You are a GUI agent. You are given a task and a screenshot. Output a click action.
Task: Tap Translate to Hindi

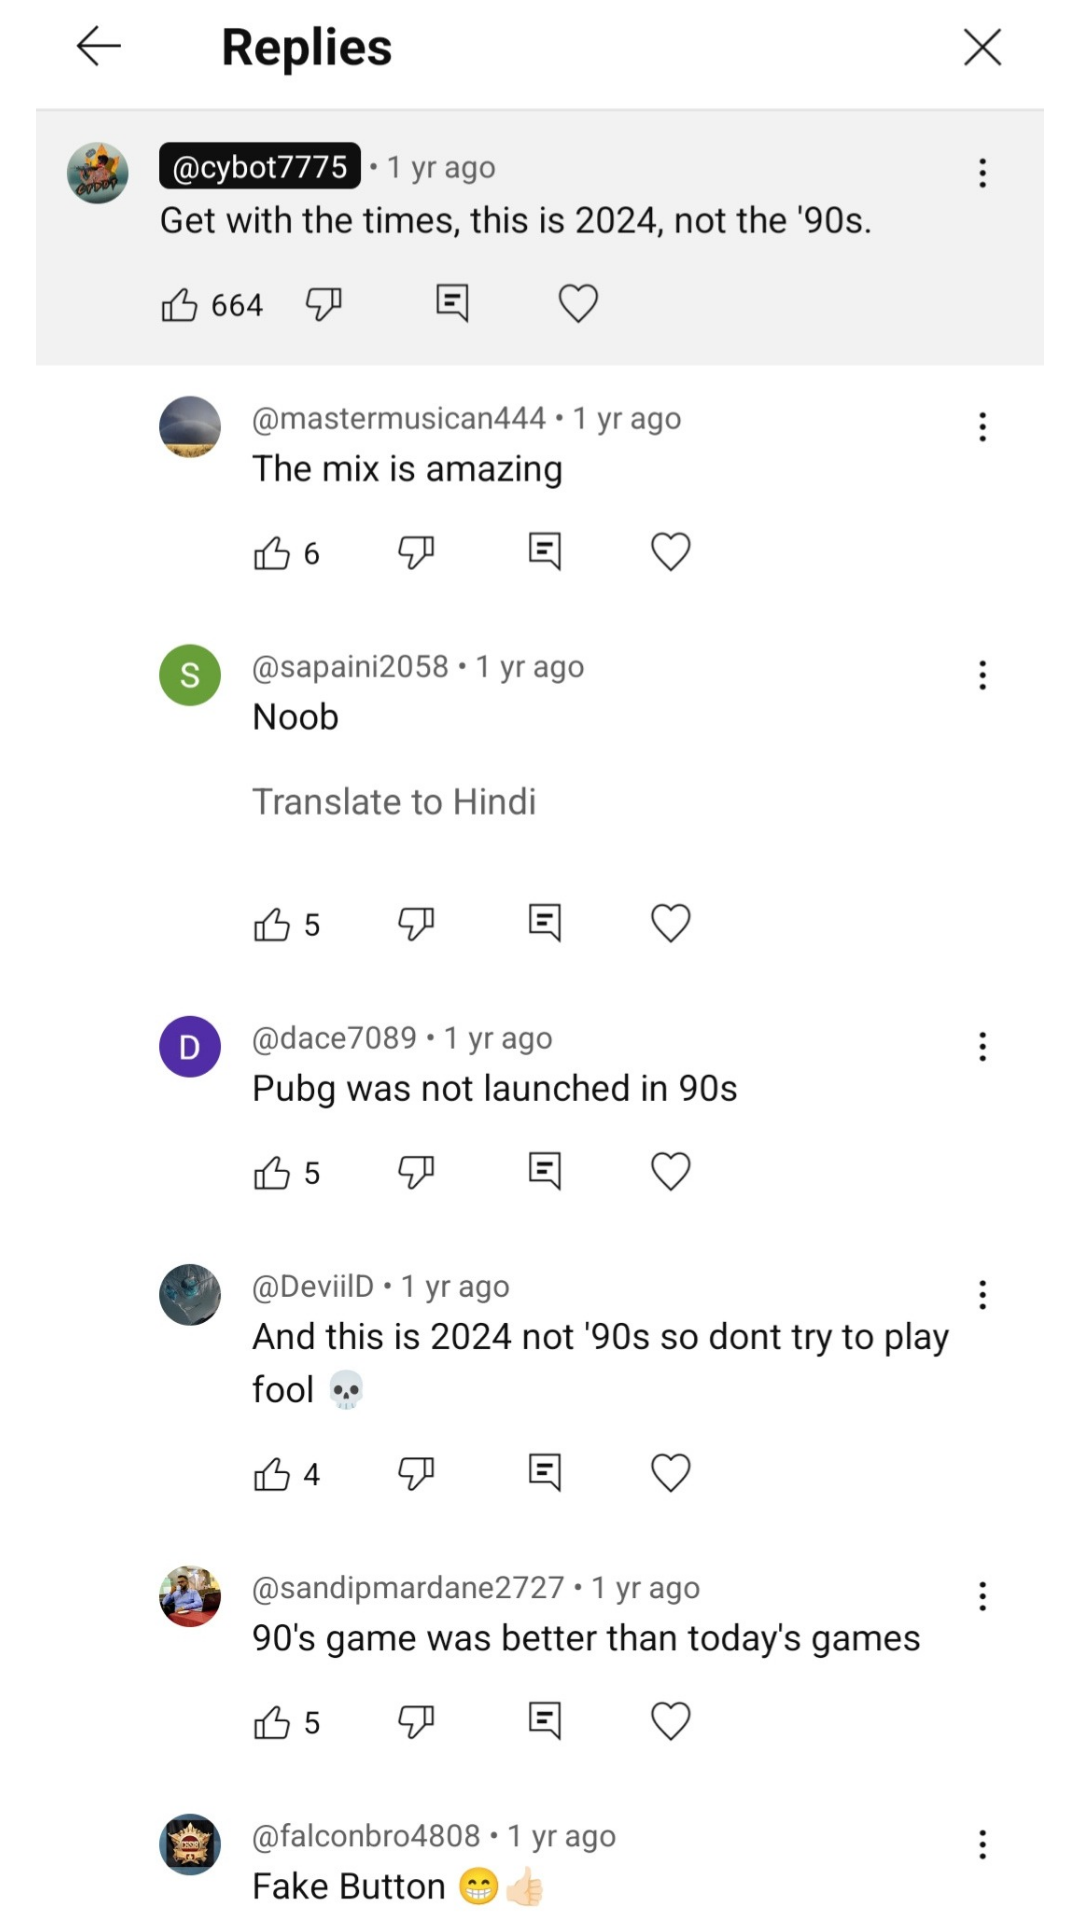(394, 801)
